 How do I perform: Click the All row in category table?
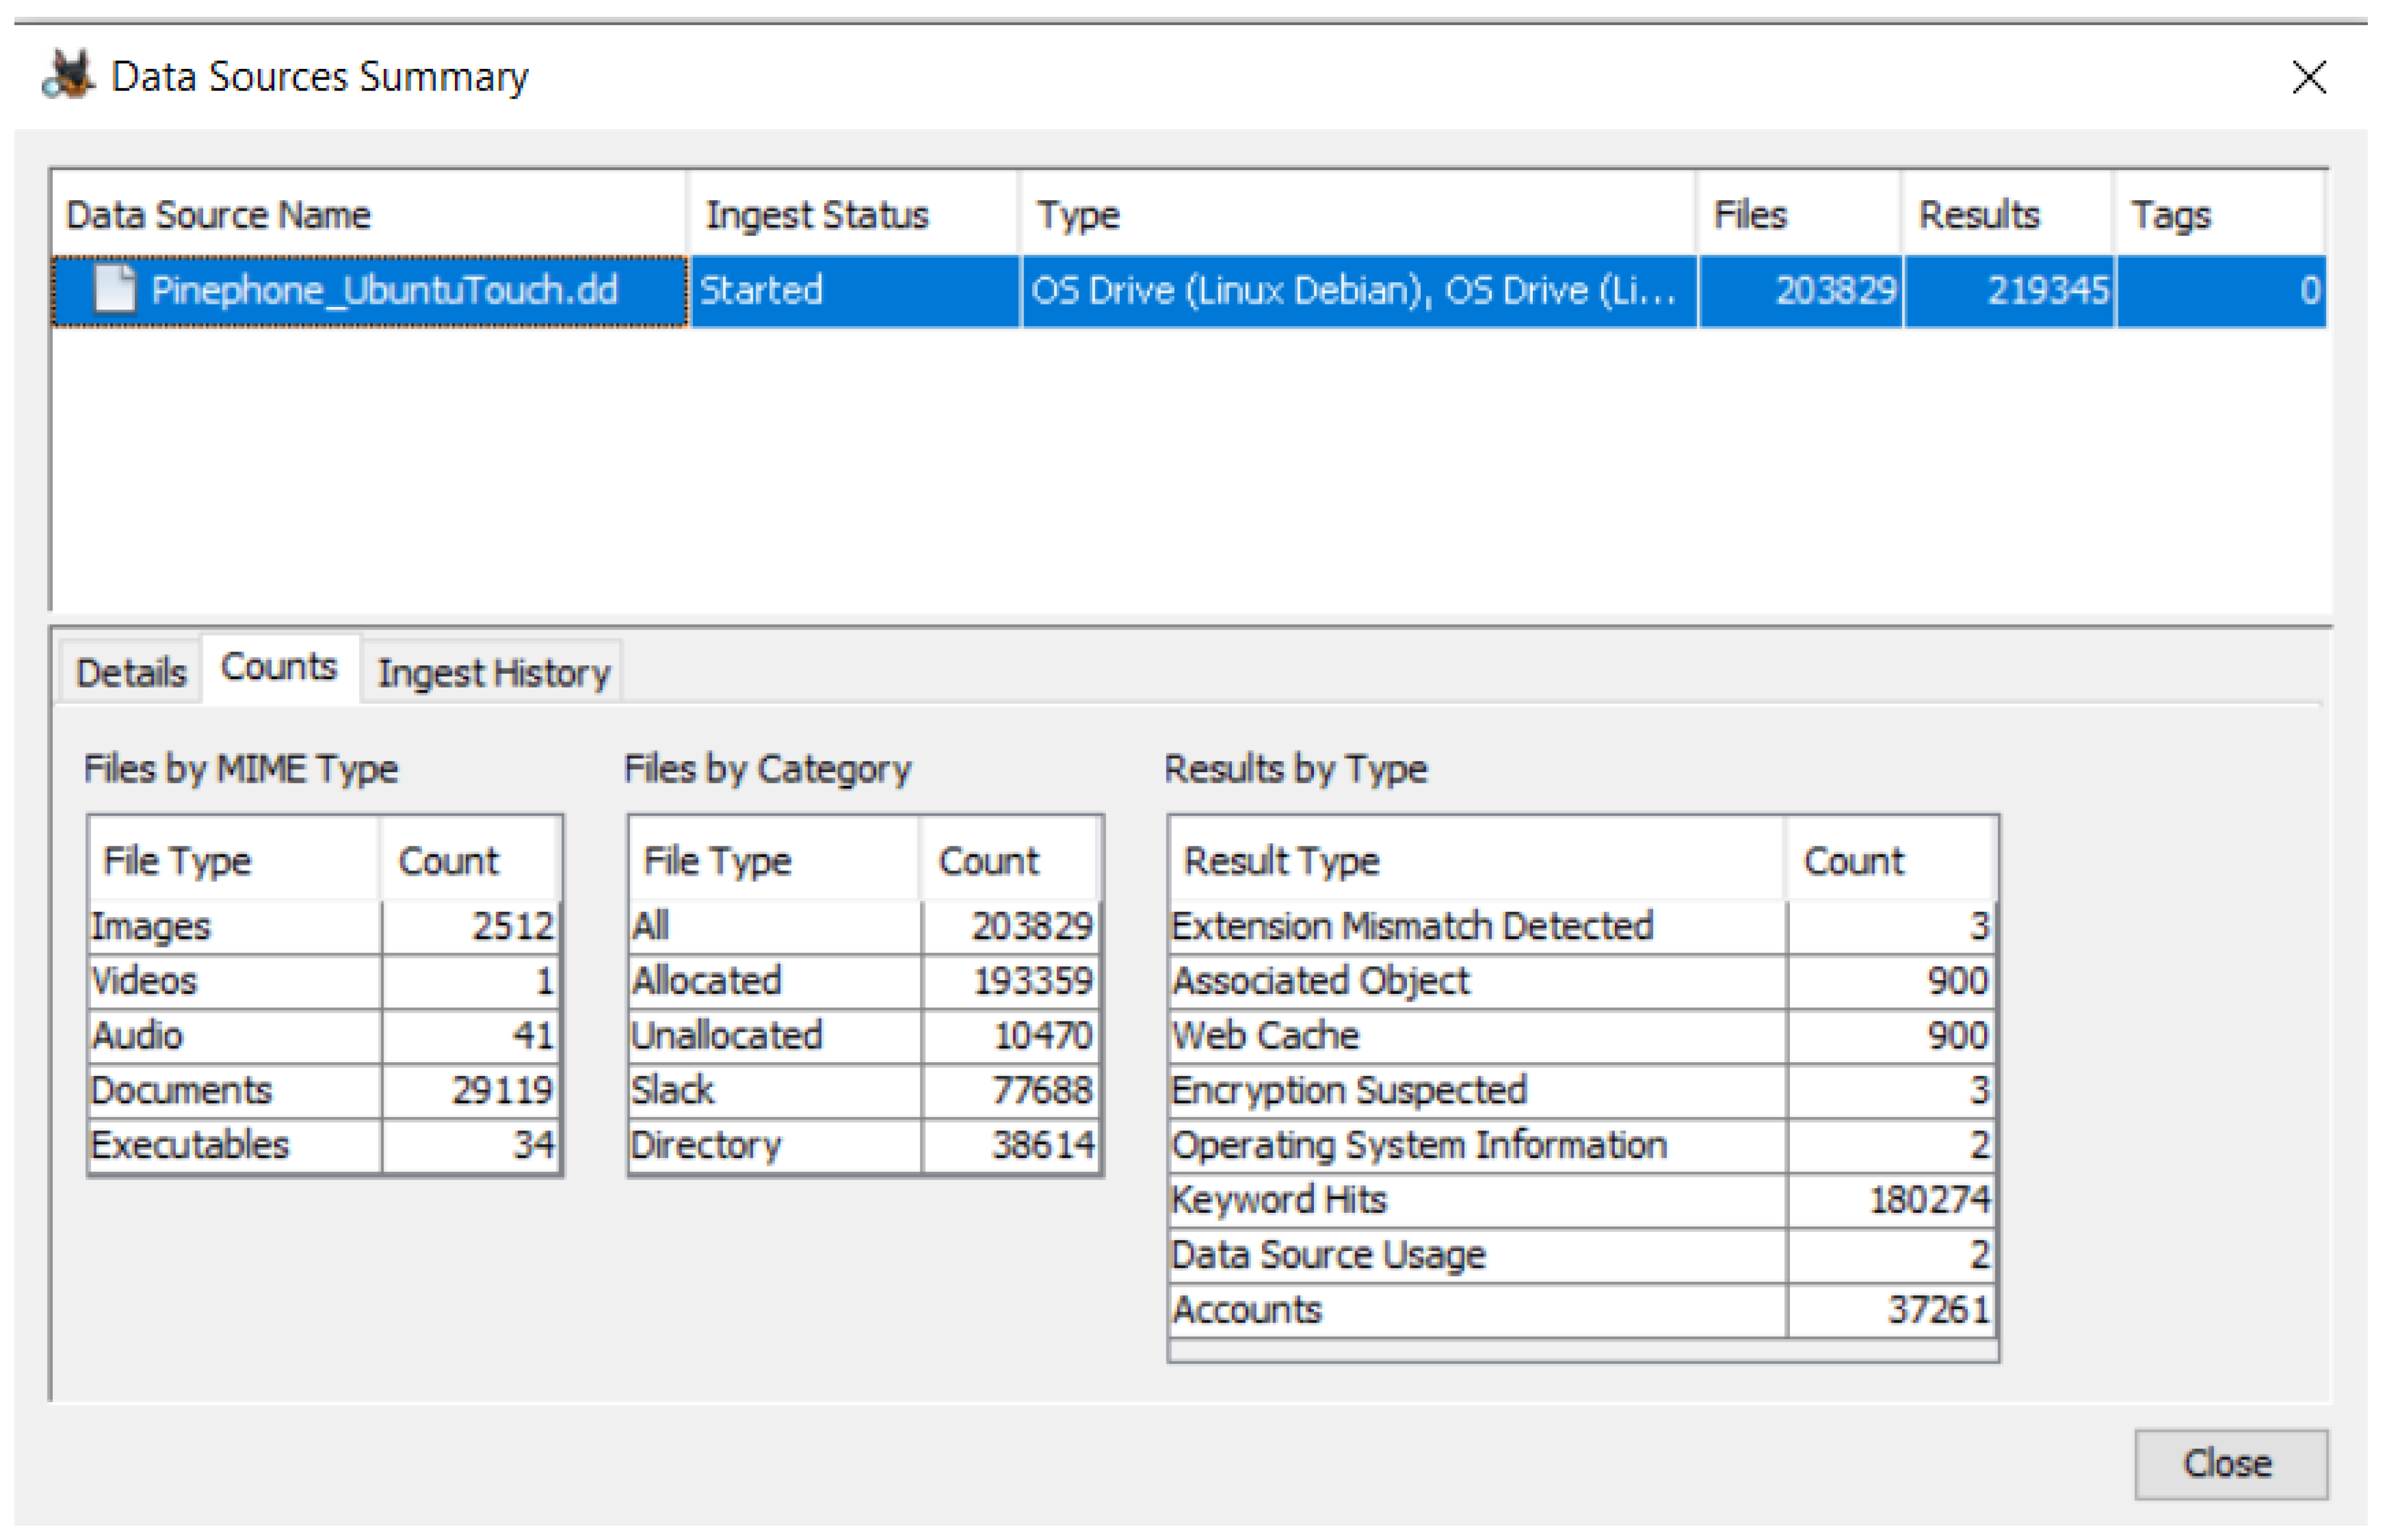[x=865, y=926]
